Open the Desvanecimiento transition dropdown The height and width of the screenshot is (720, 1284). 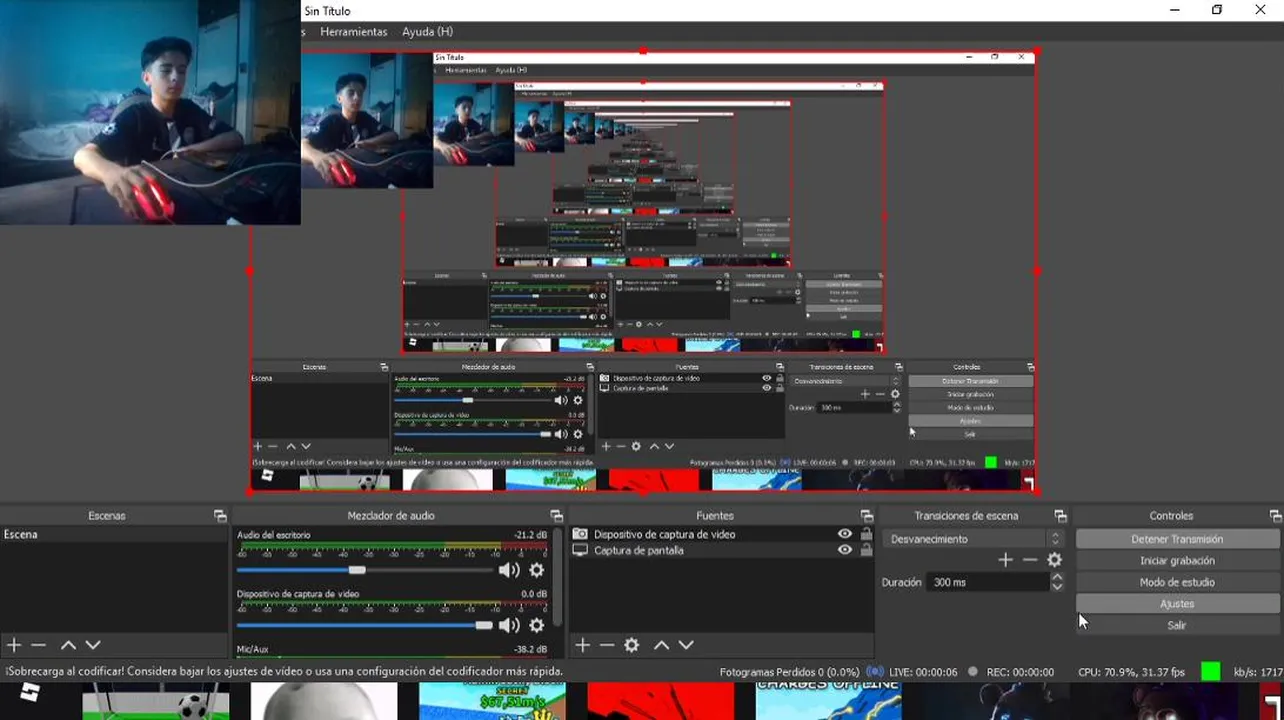(x=974, y=539)
